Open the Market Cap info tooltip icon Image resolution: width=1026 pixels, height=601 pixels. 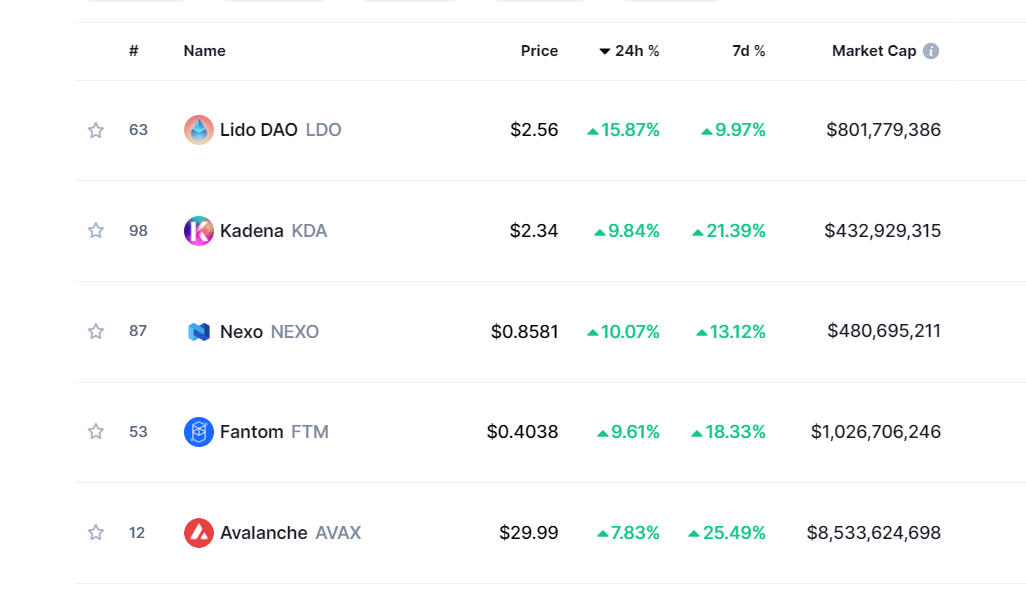coord(931,51)
